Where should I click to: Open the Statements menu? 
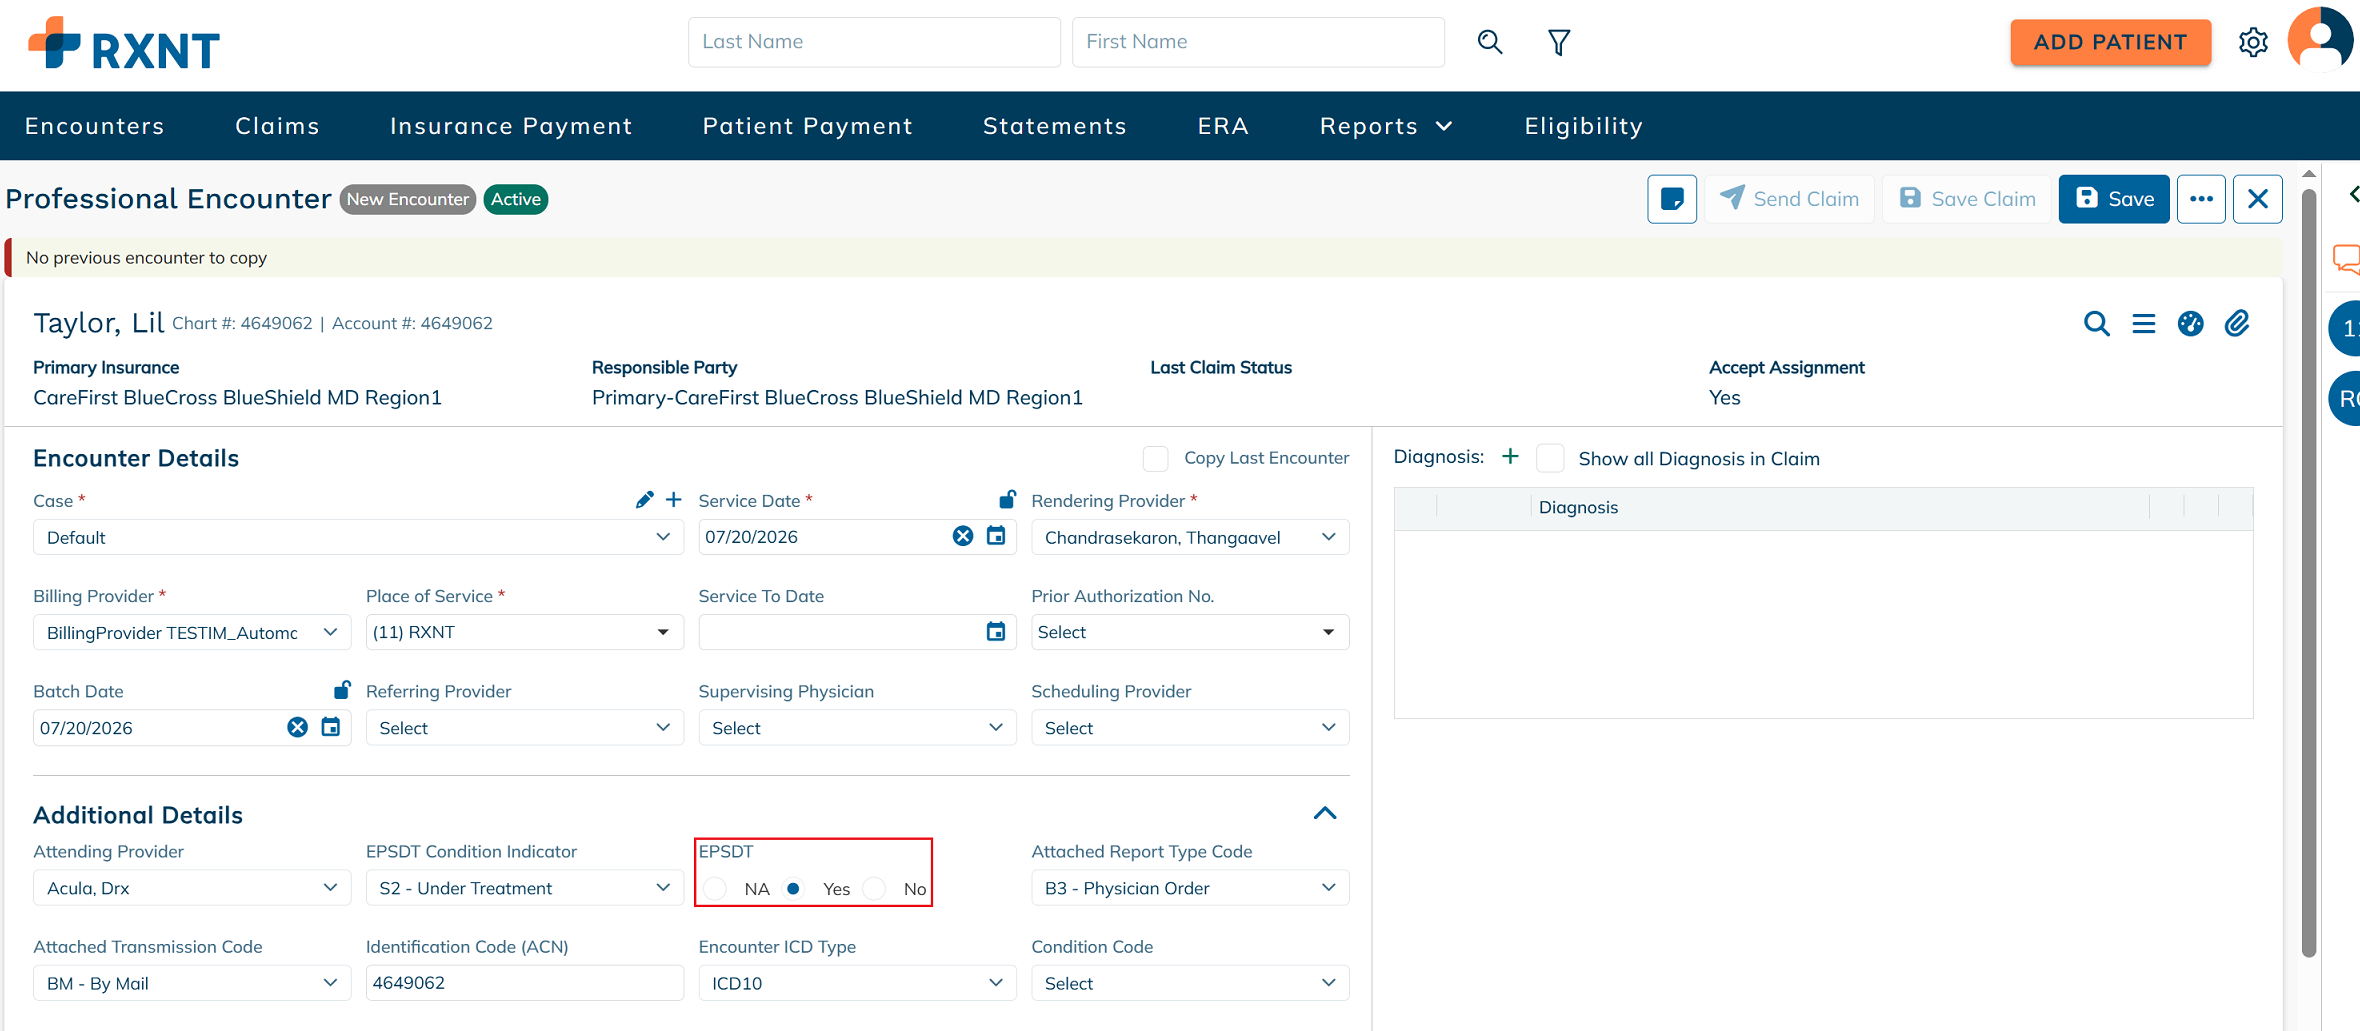1055,126
